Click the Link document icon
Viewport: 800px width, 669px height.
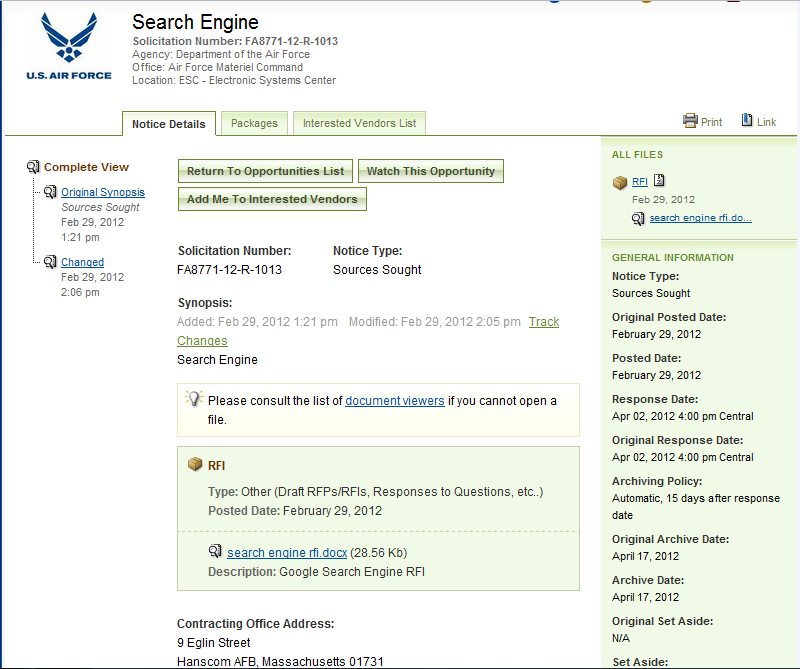[747, 120]
